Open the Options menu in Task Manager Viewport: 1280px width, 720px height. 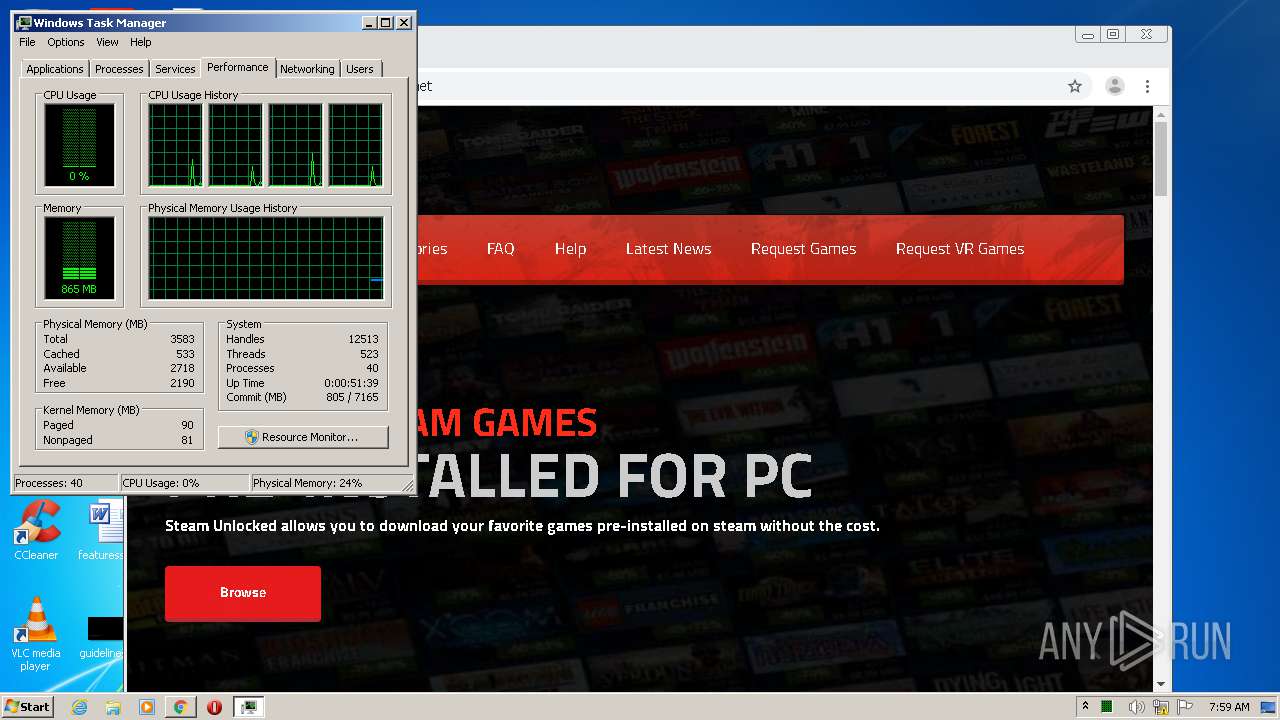[66, 42]
